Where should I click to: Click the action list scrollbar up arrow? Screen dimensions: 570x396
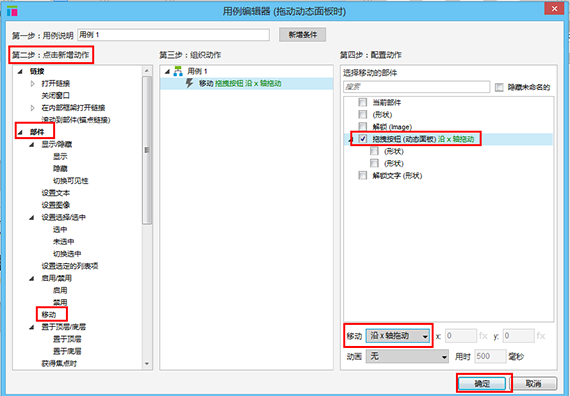(147, 71)
